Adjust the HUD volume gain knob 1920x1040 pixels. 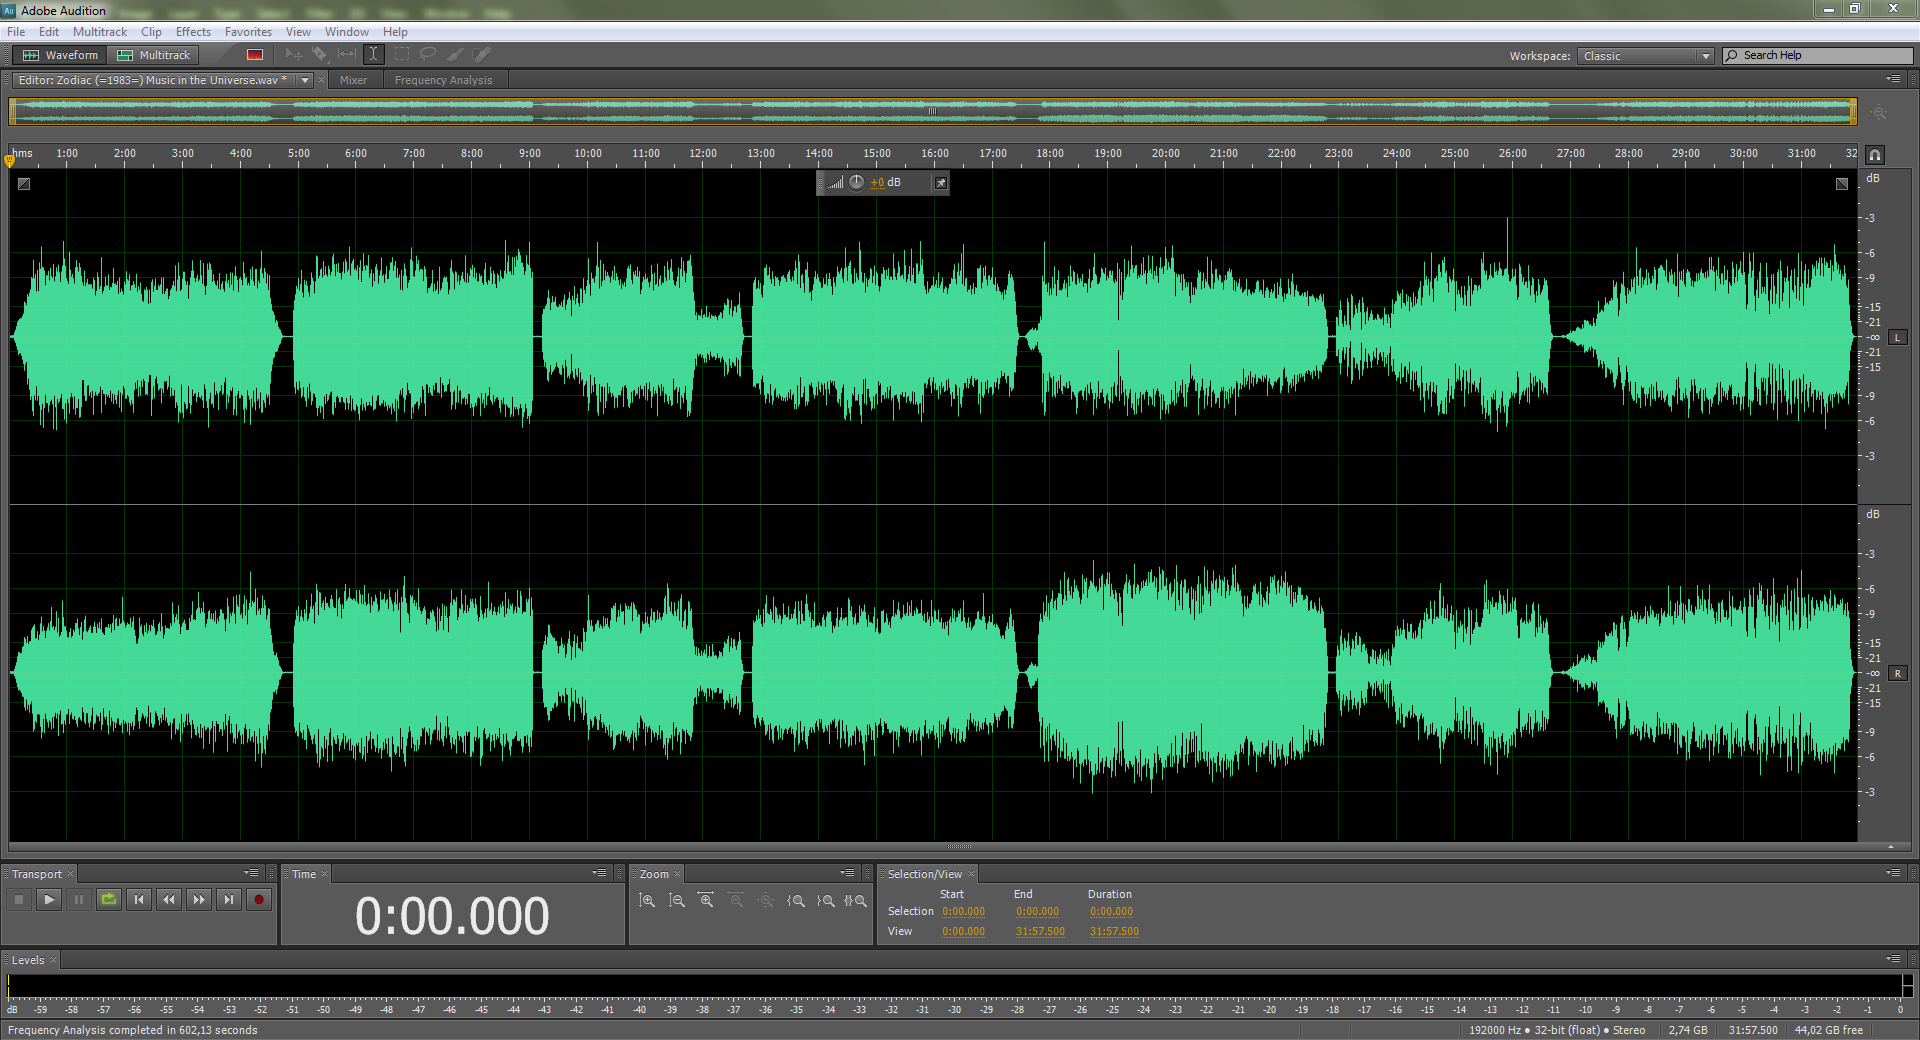pyautogui.click(x=857, y=182)
